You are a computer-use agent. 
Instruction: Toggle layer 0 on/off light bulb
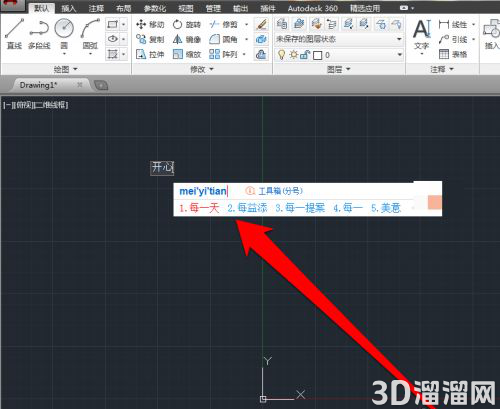click(x=282, y=55)
